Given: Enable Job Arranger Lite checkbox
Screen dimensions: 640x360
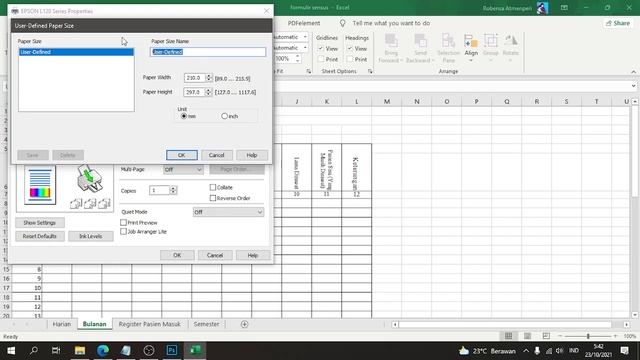Looking at the screenshot, I should [x=123, y=231].
